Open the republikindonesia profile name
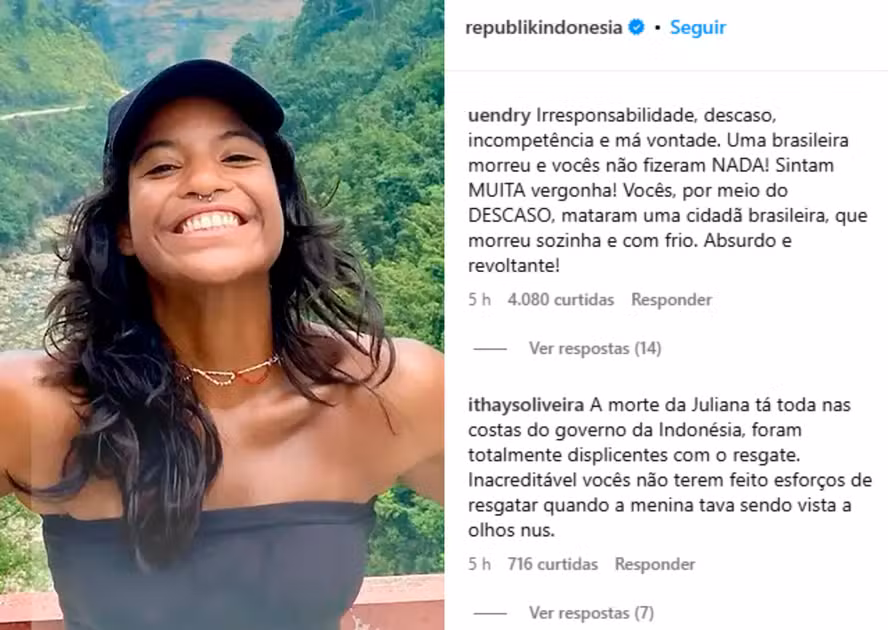Image resolution: width=888 pixels, height=630 pixels. (x=544, y=28)
